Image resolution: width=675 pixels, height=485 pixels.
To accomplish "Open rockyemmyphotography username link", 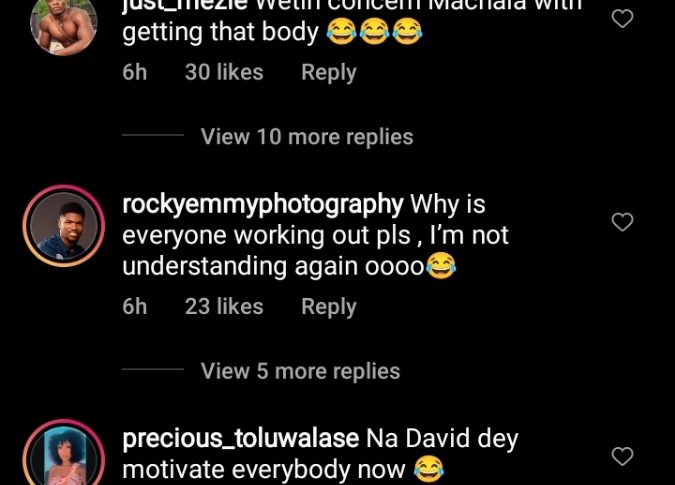I will [262, 205].
